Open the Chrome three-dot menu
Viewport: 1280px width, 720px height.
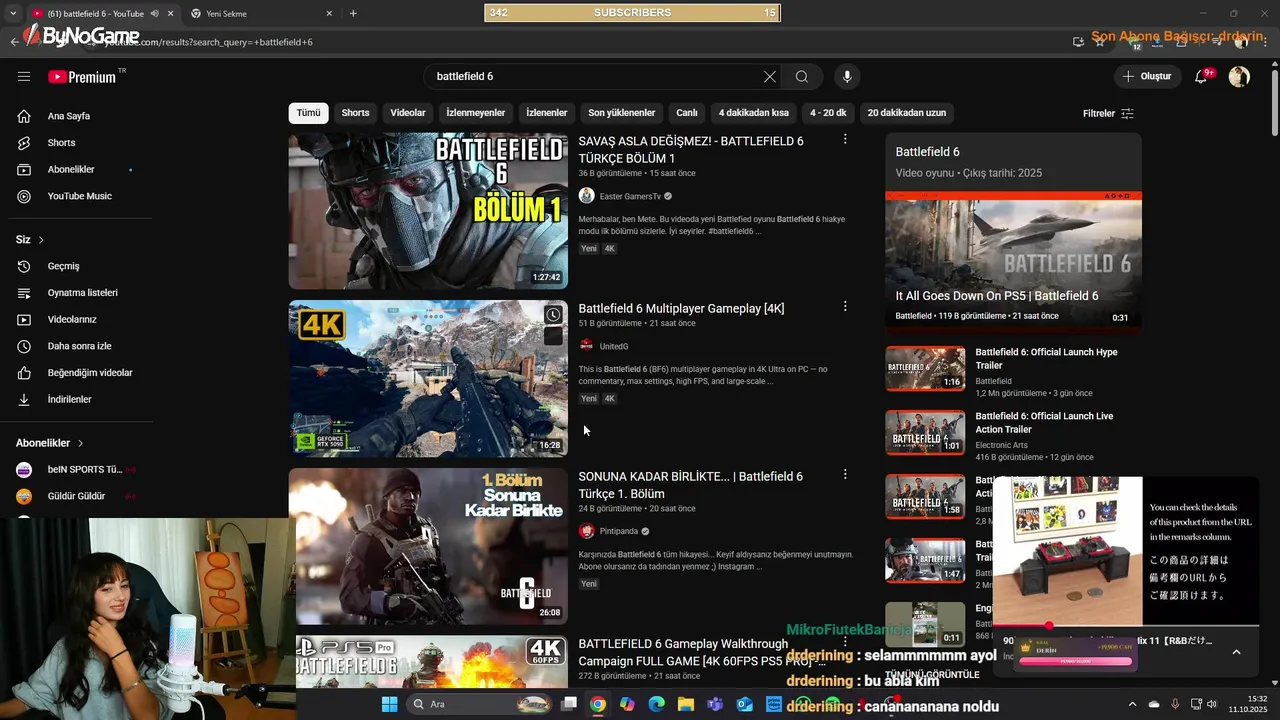(1264, 42)
